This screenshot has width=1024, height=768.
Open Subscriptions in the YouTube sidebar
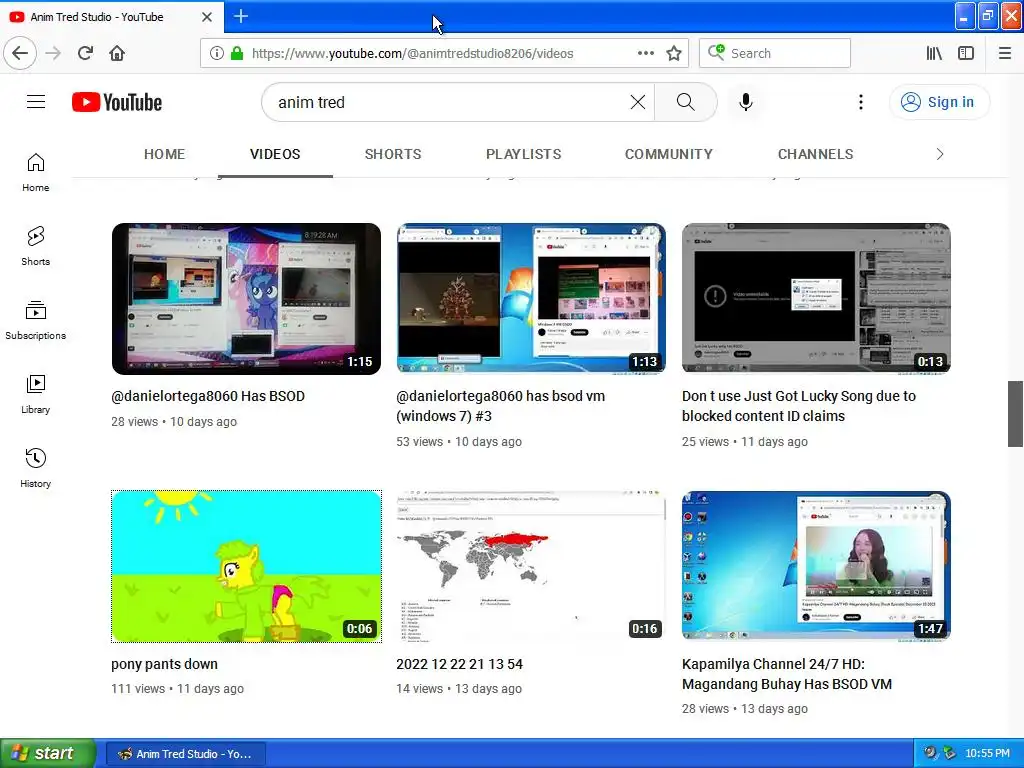[35, 320]
